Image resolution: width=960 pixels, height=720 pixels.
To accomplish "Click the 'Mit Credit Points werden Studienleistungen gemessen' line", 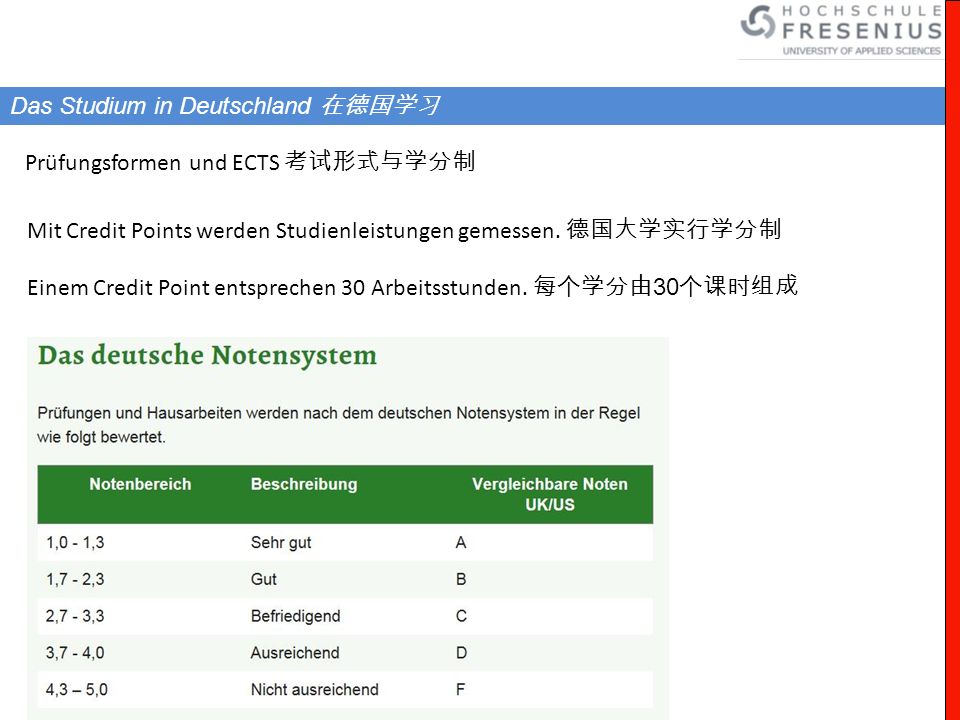I will pyautogui.click(x=294, y=231).
